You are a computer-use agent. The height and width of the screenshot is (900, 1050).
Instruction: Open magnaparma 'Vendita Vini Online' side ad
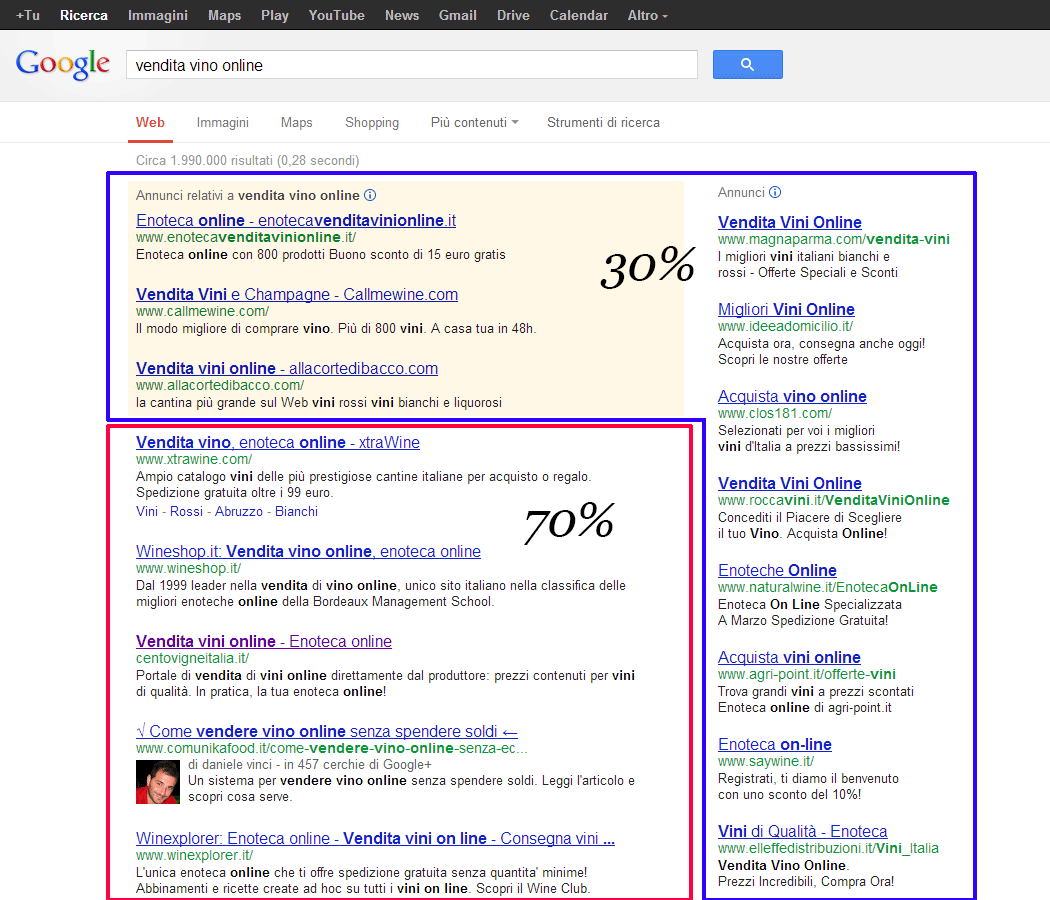790,222
